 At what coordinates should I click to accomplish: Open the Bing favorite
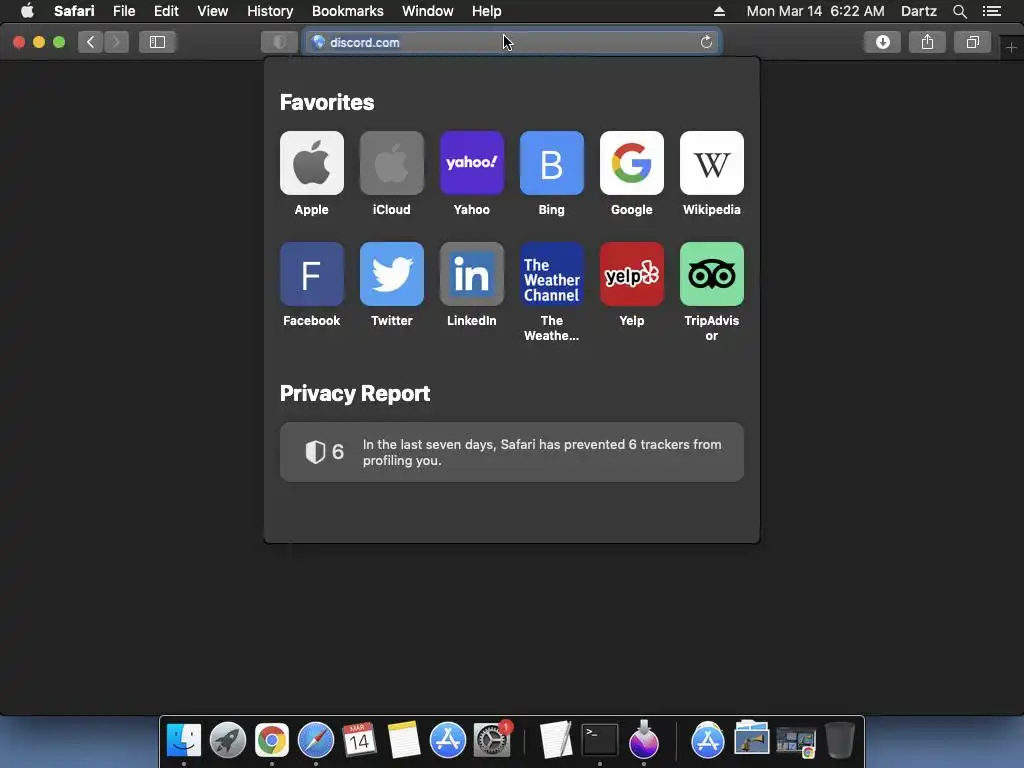(552, 163)
